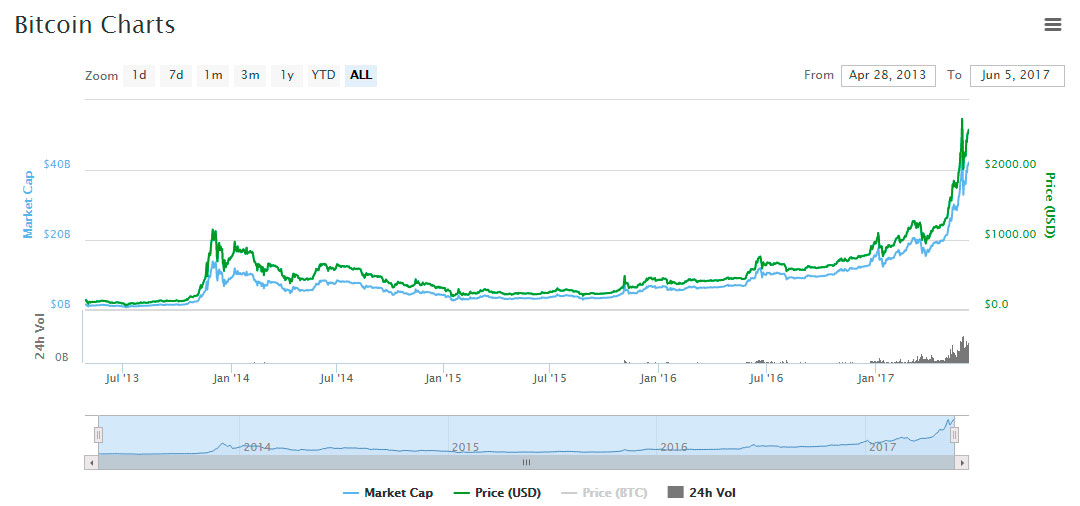The width and height of the screenshot is (1080, 506).
Task: Click the Bitcoin Charts heading
Action: pos(94,25)
